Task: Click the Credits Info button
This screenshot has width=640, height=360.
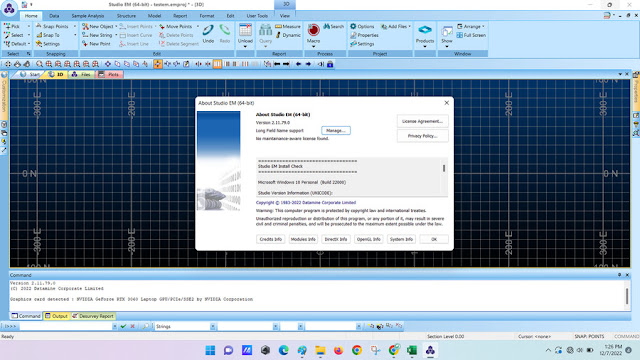Action: [x=271, y=239]
